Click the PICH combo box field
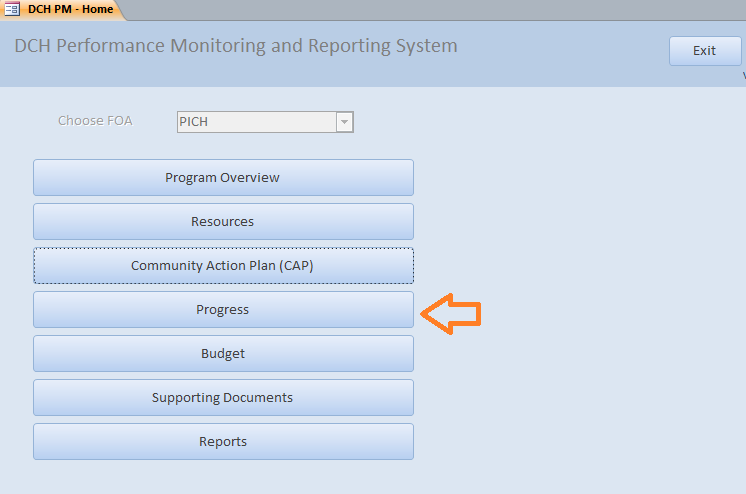This screenshot has width=746, height=494. [x=255, y=122]
